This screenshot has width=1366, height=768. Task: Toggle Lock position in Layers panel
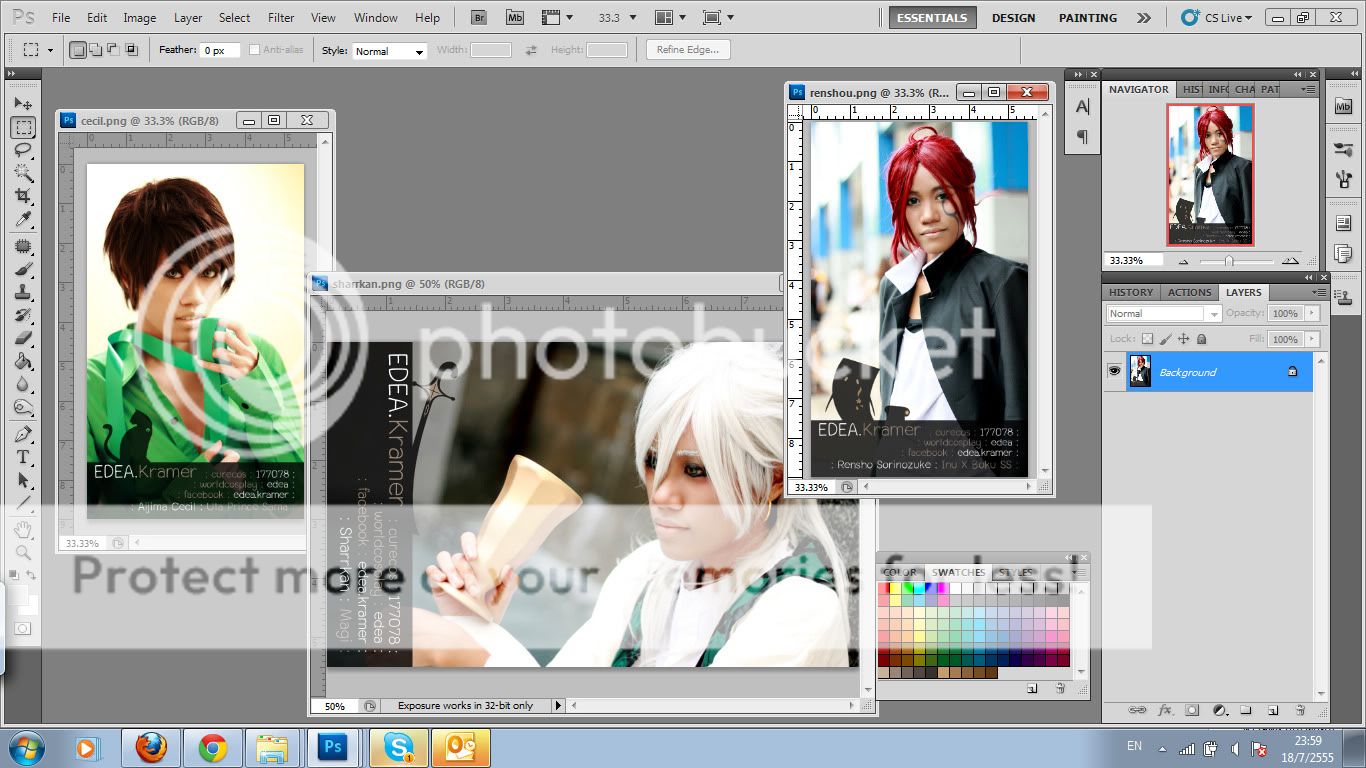click(1183, 339)
